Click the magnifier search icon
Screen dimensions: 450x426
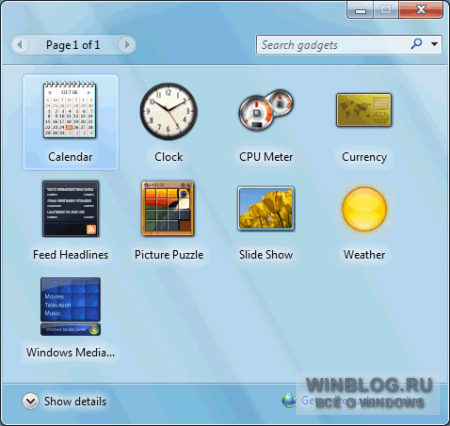(x=417, y=44)
